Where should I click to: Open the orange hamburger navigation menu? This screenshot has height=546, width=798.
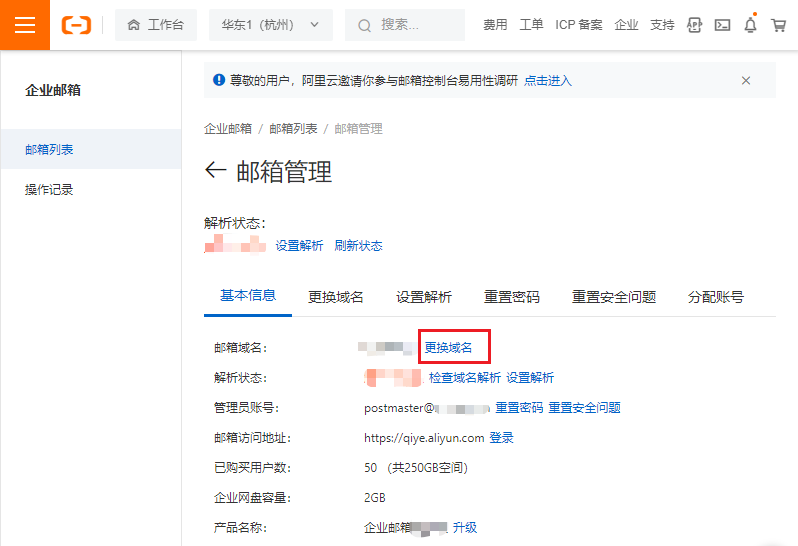click(x=24, y=25)
